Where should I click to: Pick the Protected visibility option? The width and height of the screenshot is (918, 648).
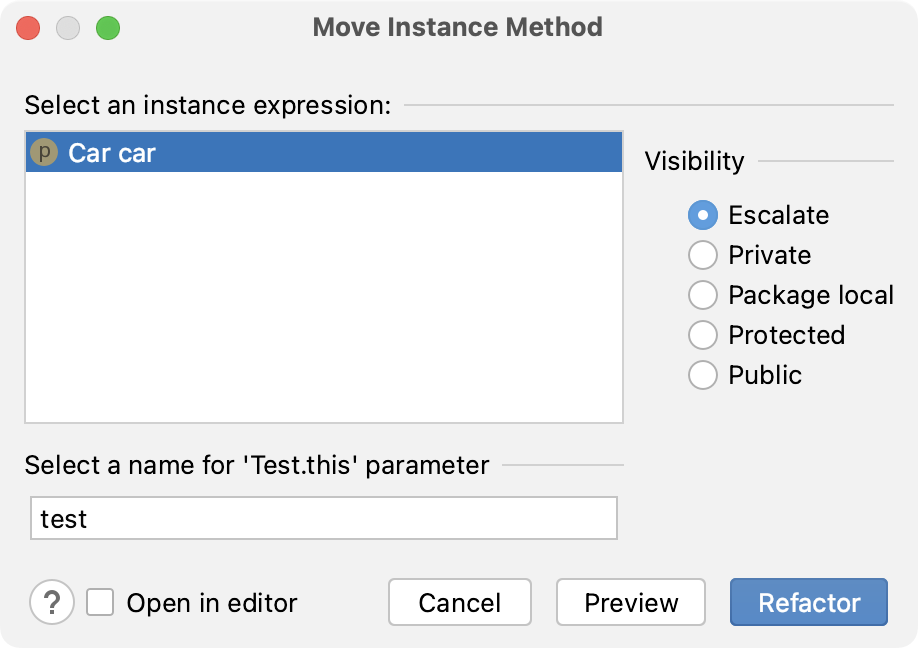(703, 335)
